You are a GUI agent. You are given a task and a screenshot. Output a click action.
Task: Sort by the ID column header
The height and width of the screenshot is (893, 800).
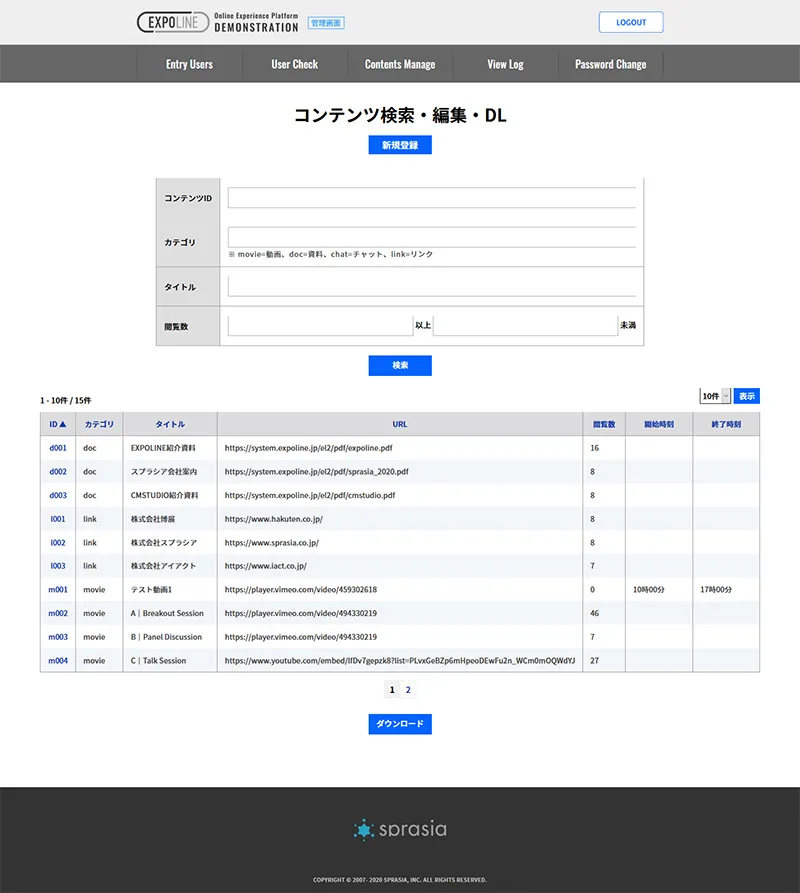click(58, 424)
